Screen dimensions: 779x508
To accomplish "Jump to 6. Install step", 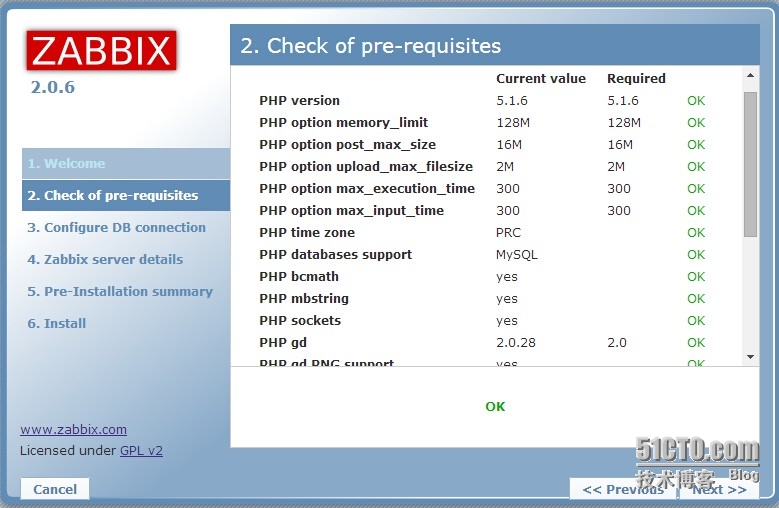I will [x=57, y=323].
